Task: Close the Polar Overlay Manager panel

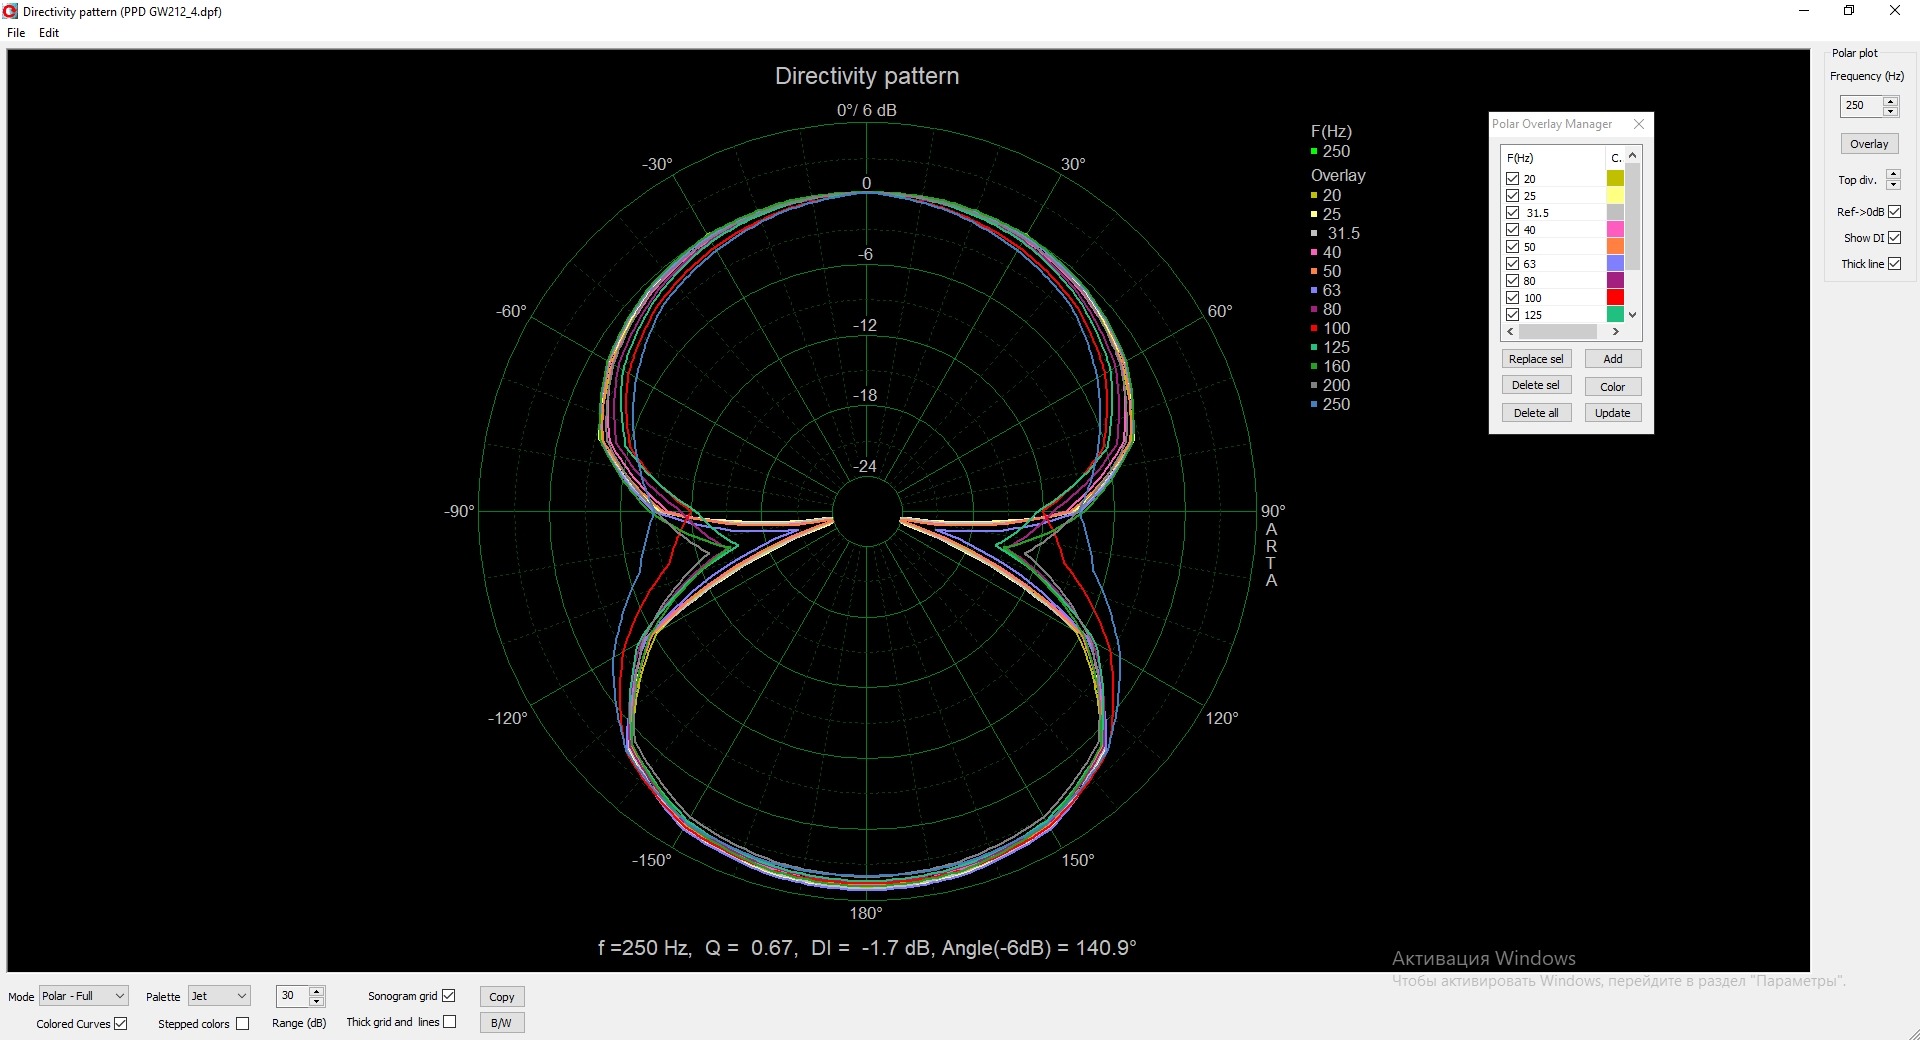Action: tap(1638, 124)
